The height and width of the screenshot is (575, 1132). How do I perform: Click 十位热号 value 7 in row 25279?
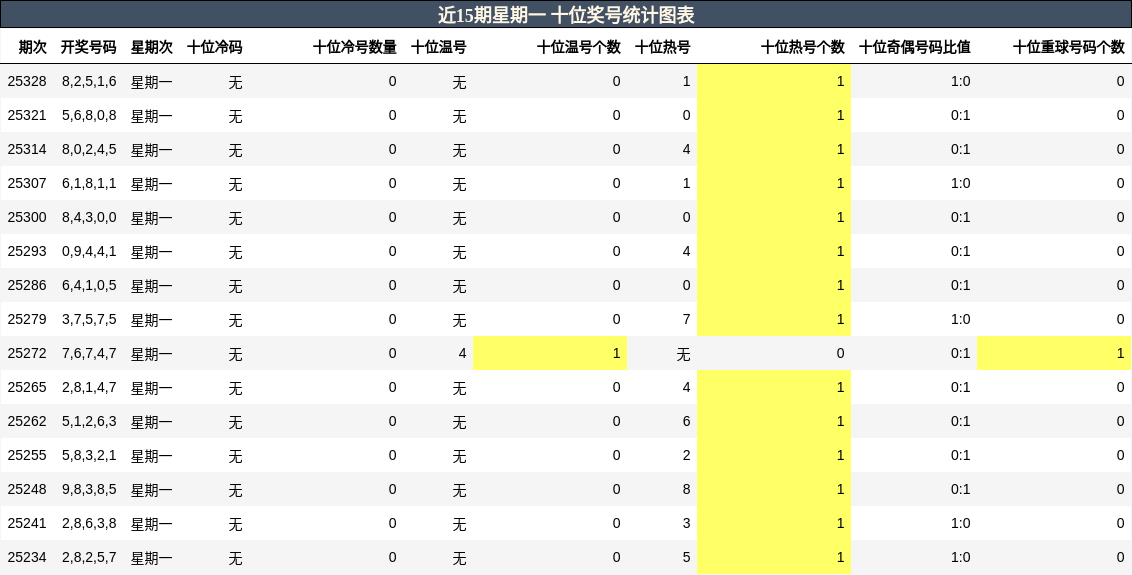(686, 319)
